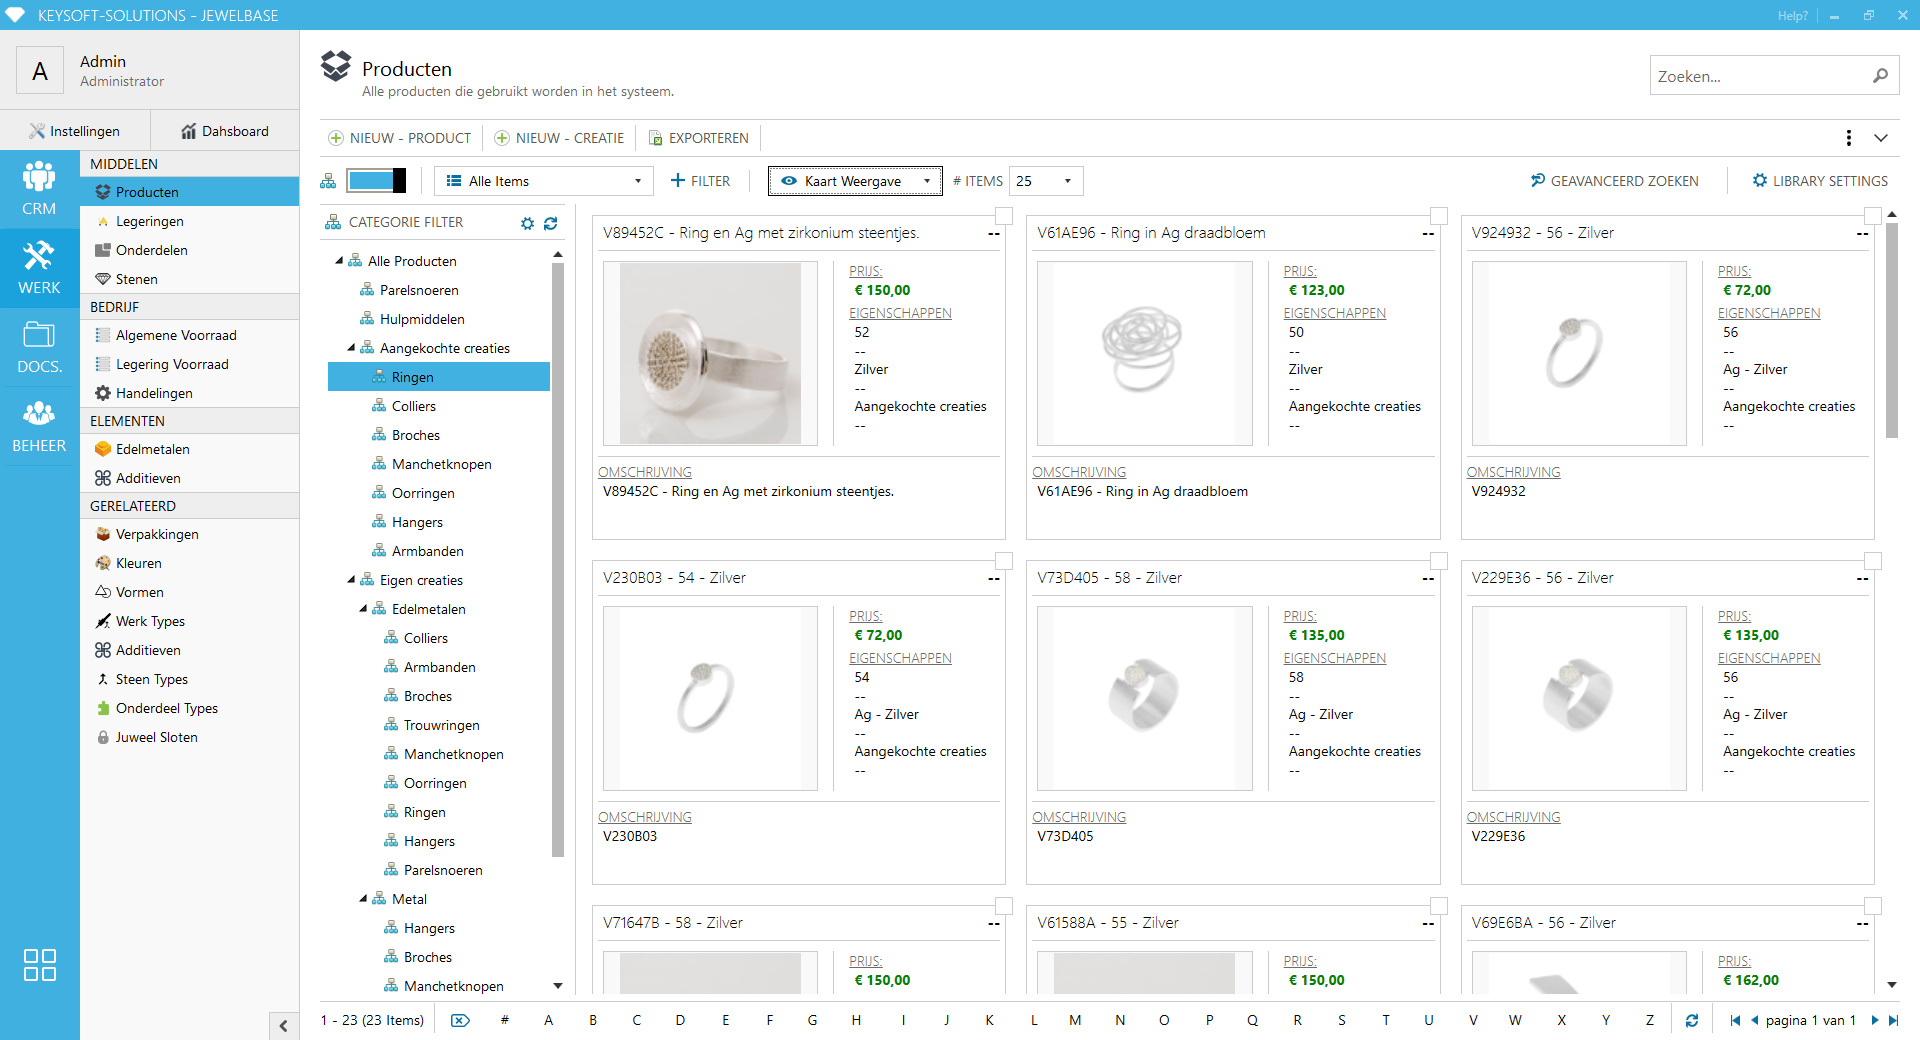Tick checkbox on V73D405 product card

click(x=1439, y=561)
